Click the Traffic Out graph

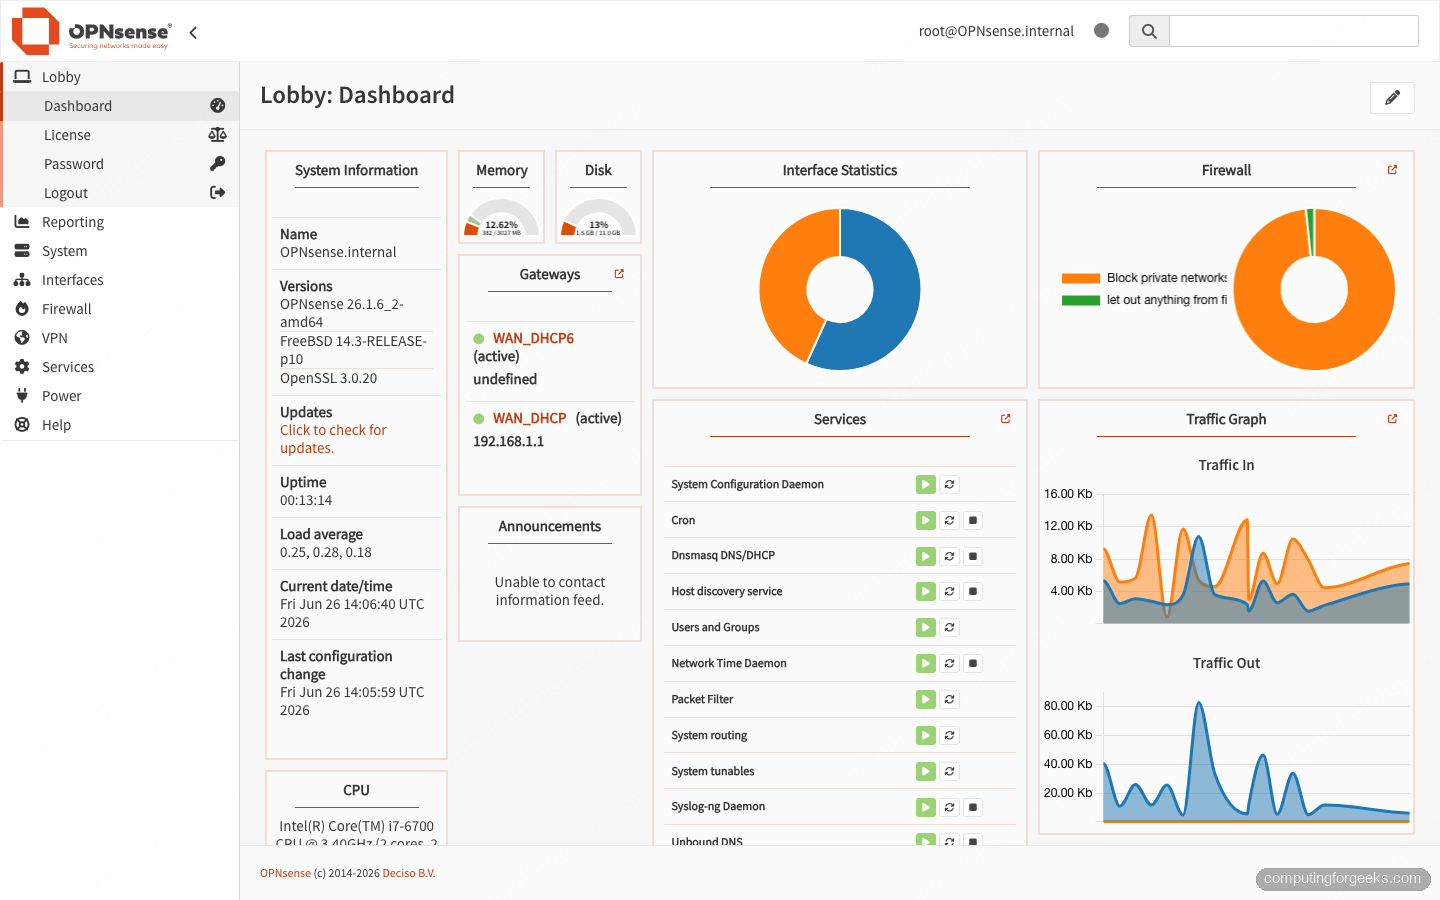[1256, 760]
